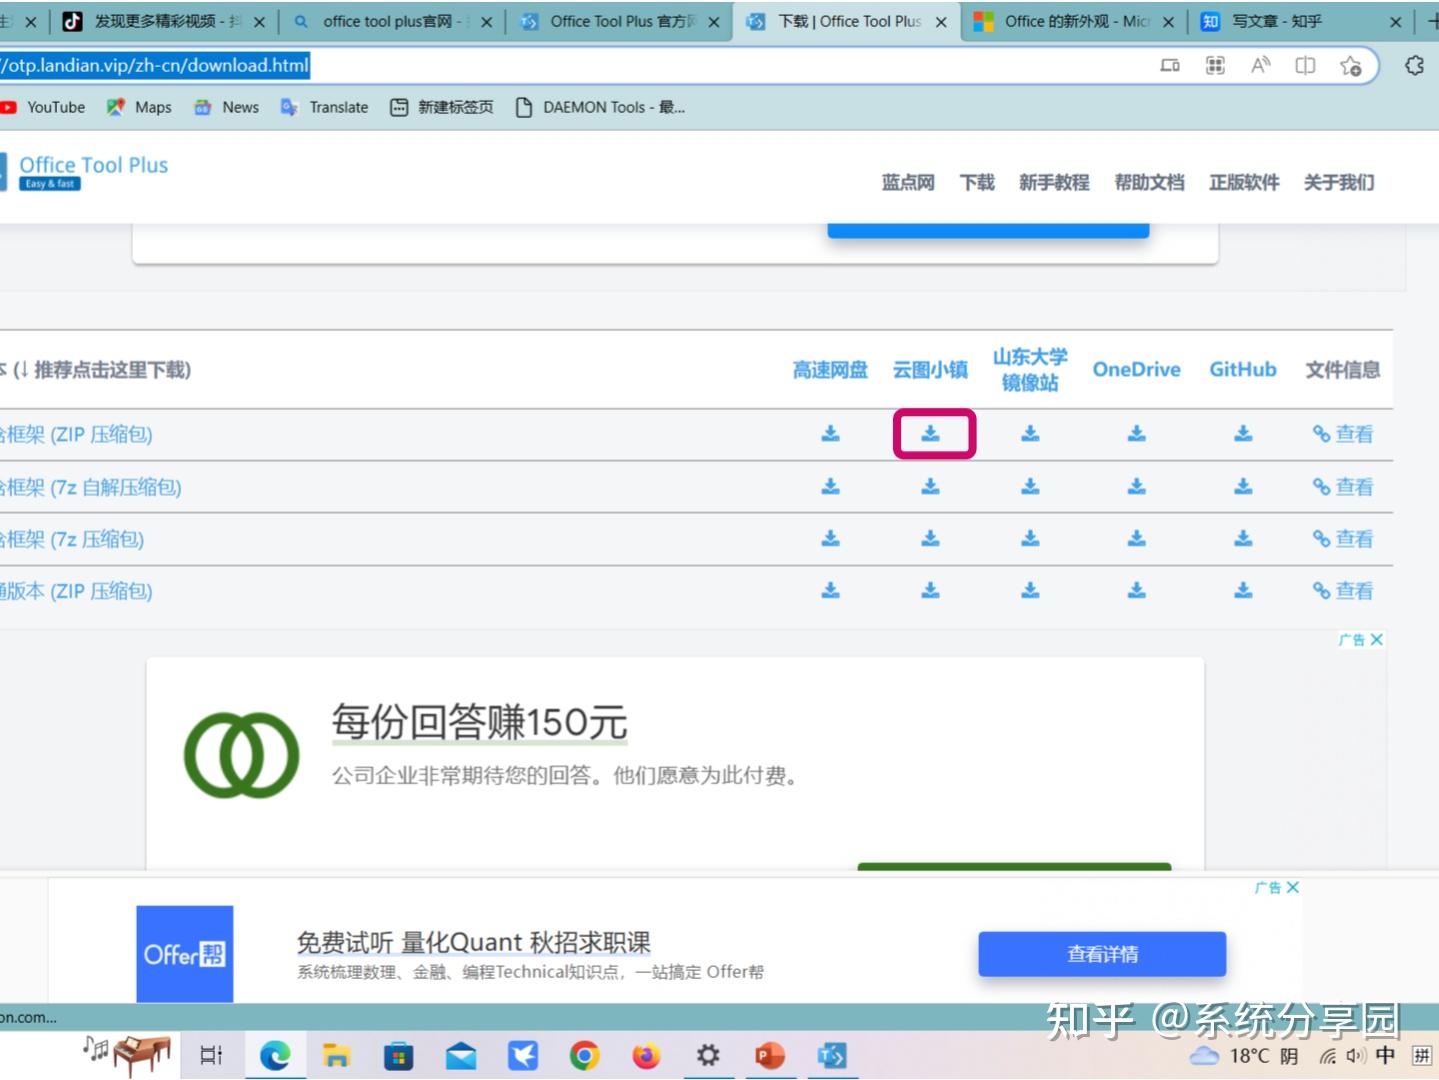Open browser extensions puzzle icon
This screenshot has height=1080, width=1439.
[x=1414, y=66]
